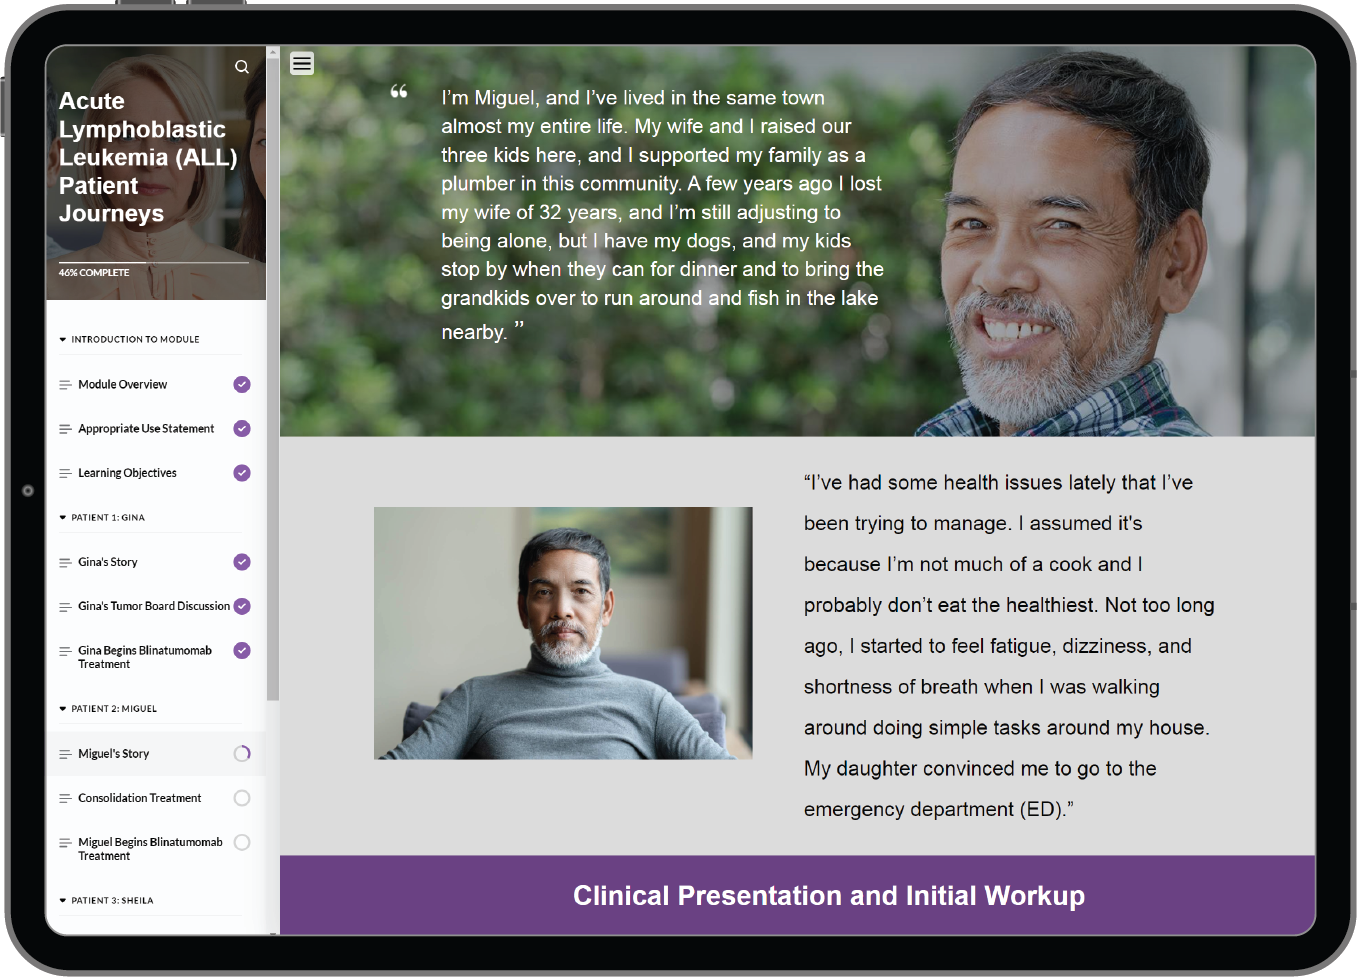
Task: Click the empty circle for Consolidation Treatment
Action: point(242,798)
